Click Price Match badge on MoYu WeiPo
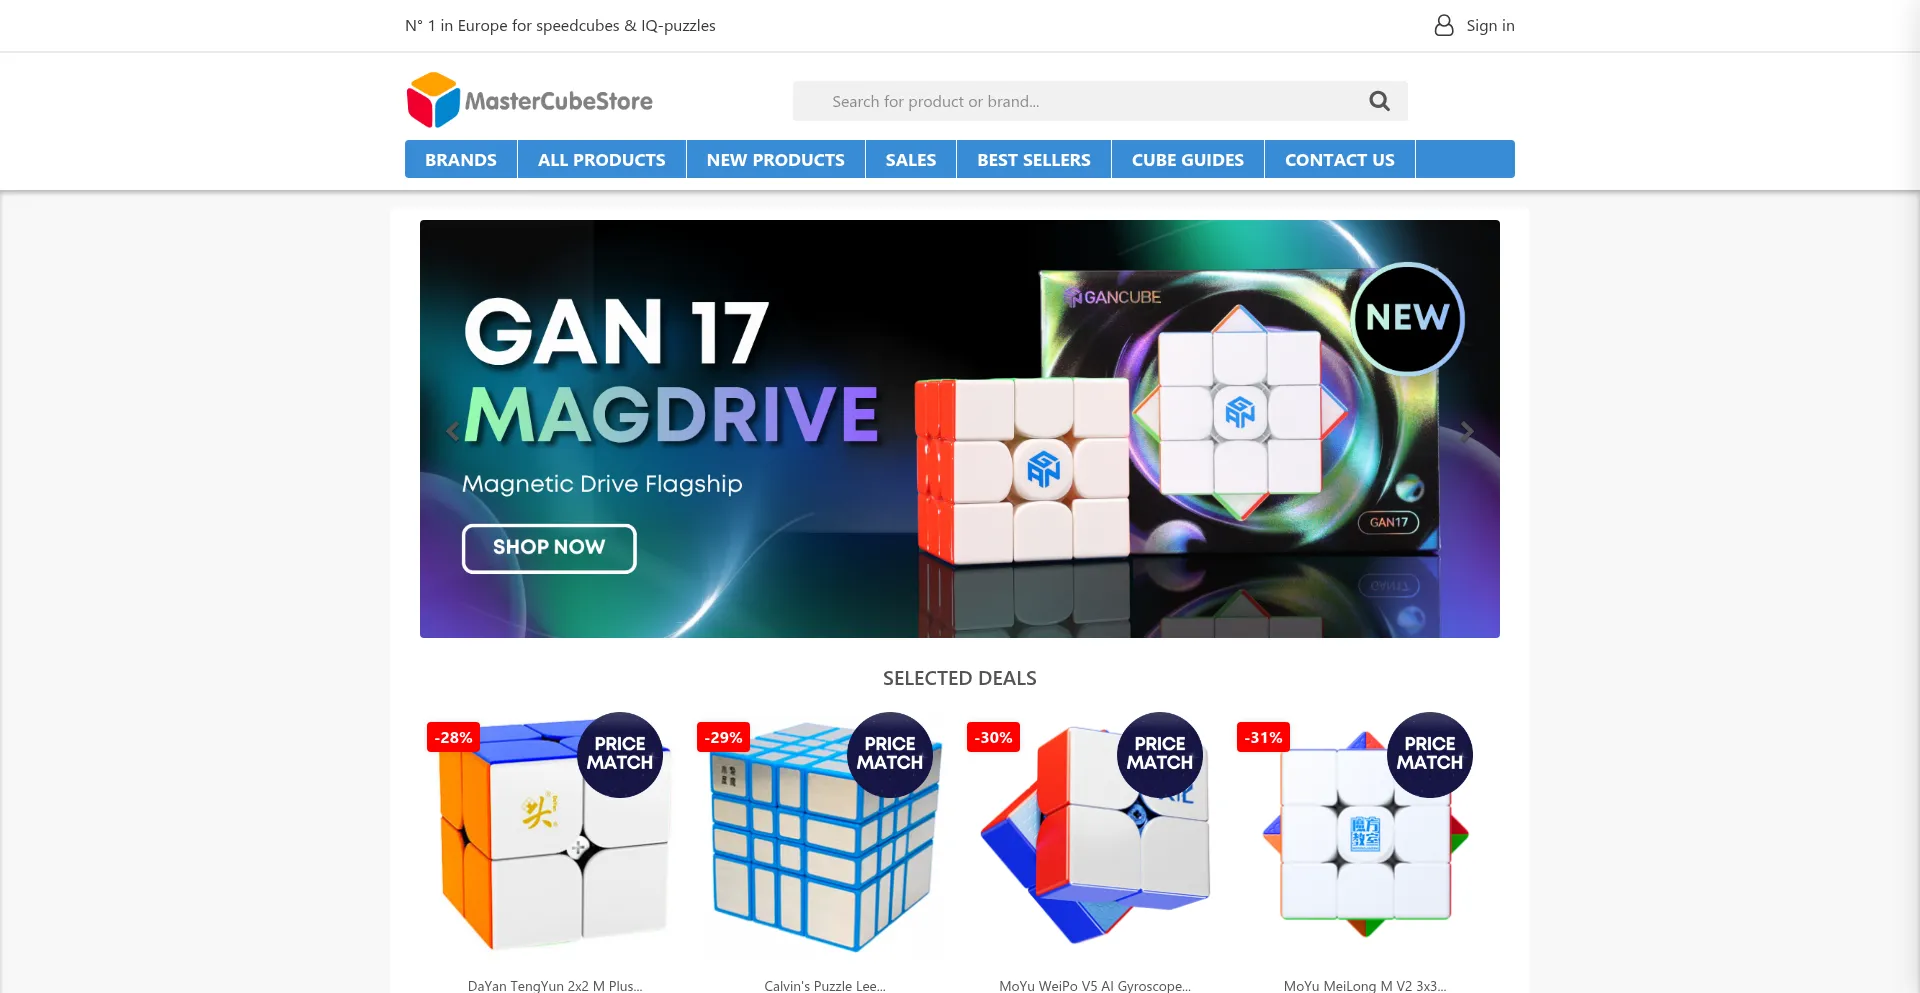The image size is (1920, 993). click(x=1160, y=754)
